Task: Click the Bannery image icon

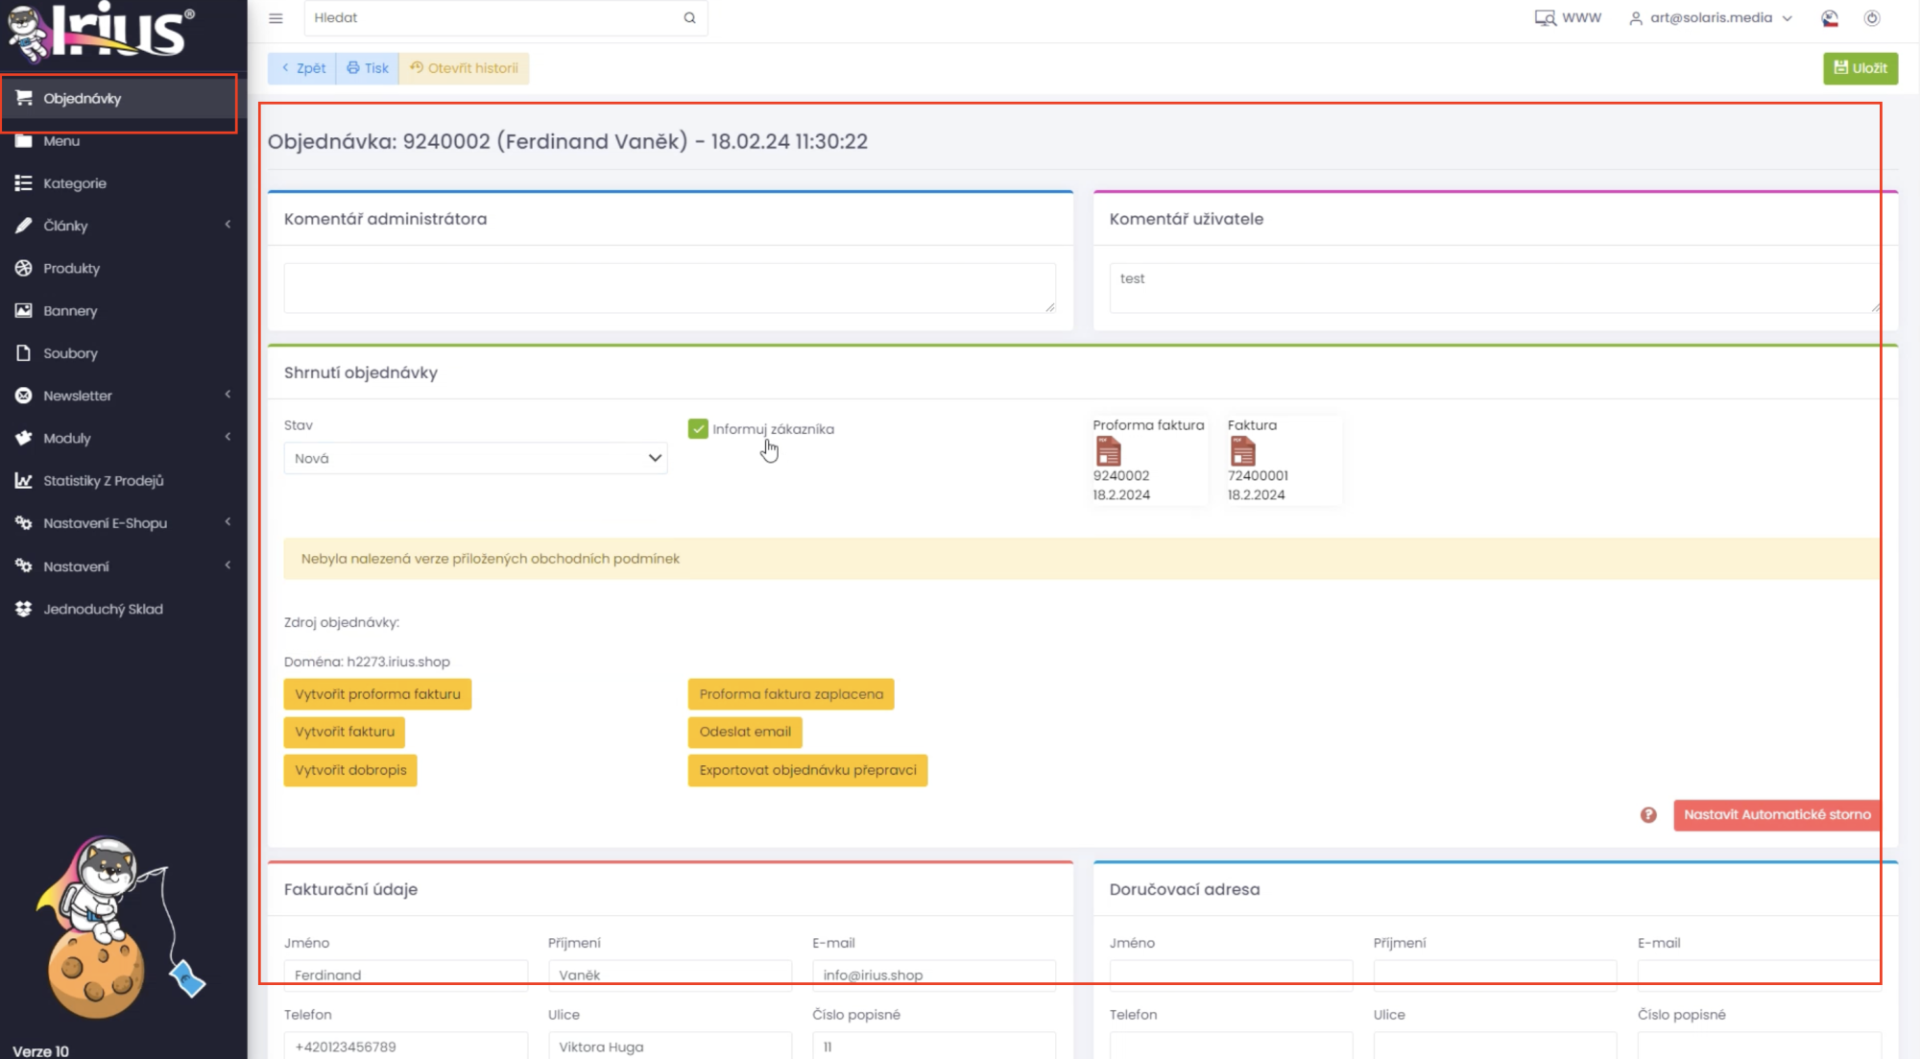Action: (24, 311)
